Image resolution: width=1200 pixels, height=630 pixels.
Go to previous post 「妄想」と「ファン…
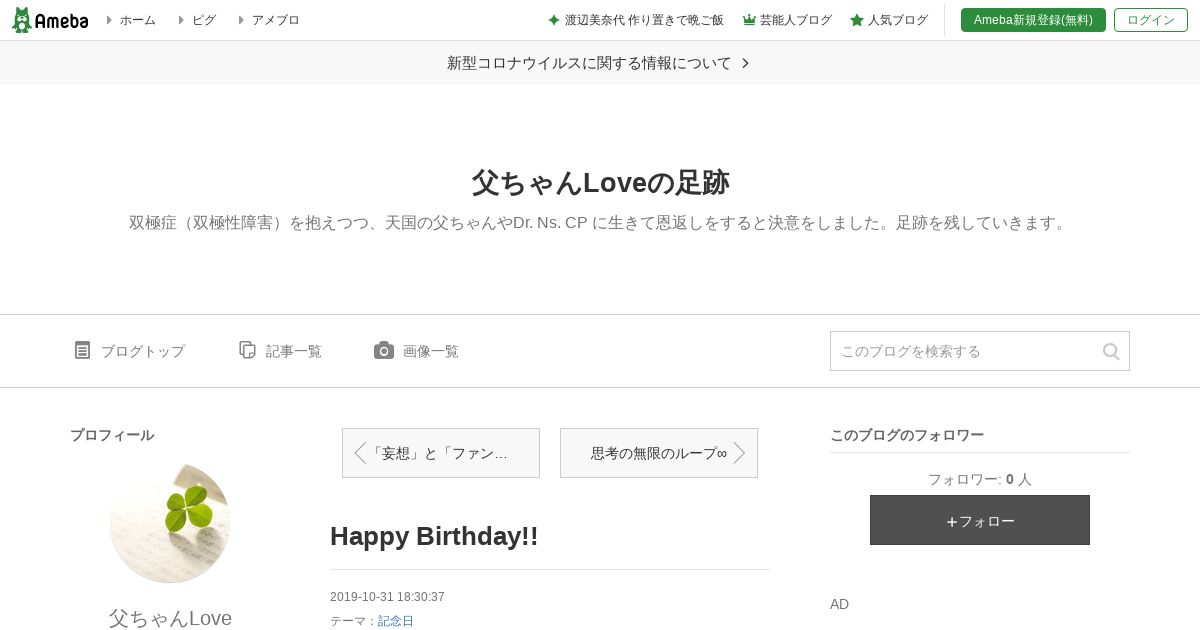pyautogui.click(x=441, y=453)
